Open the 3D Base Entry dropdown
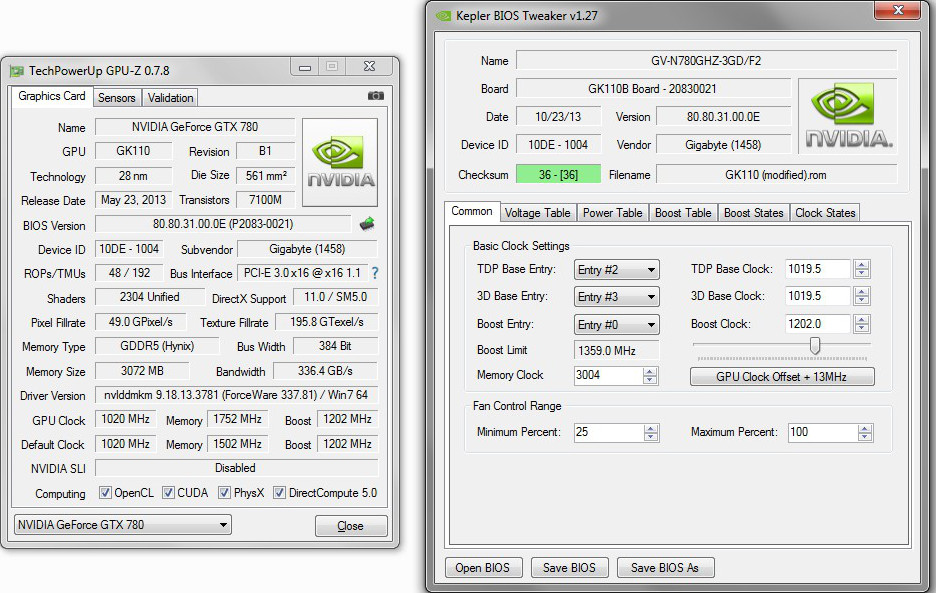 click(617, 297)
